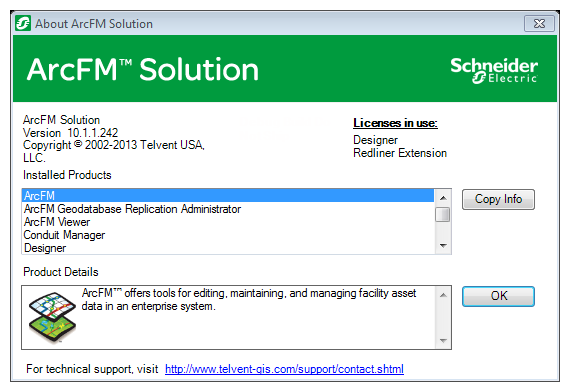Click the Schneider Electric logo
Viewport: 570px width, 392px height.
(x=494, y=71)
